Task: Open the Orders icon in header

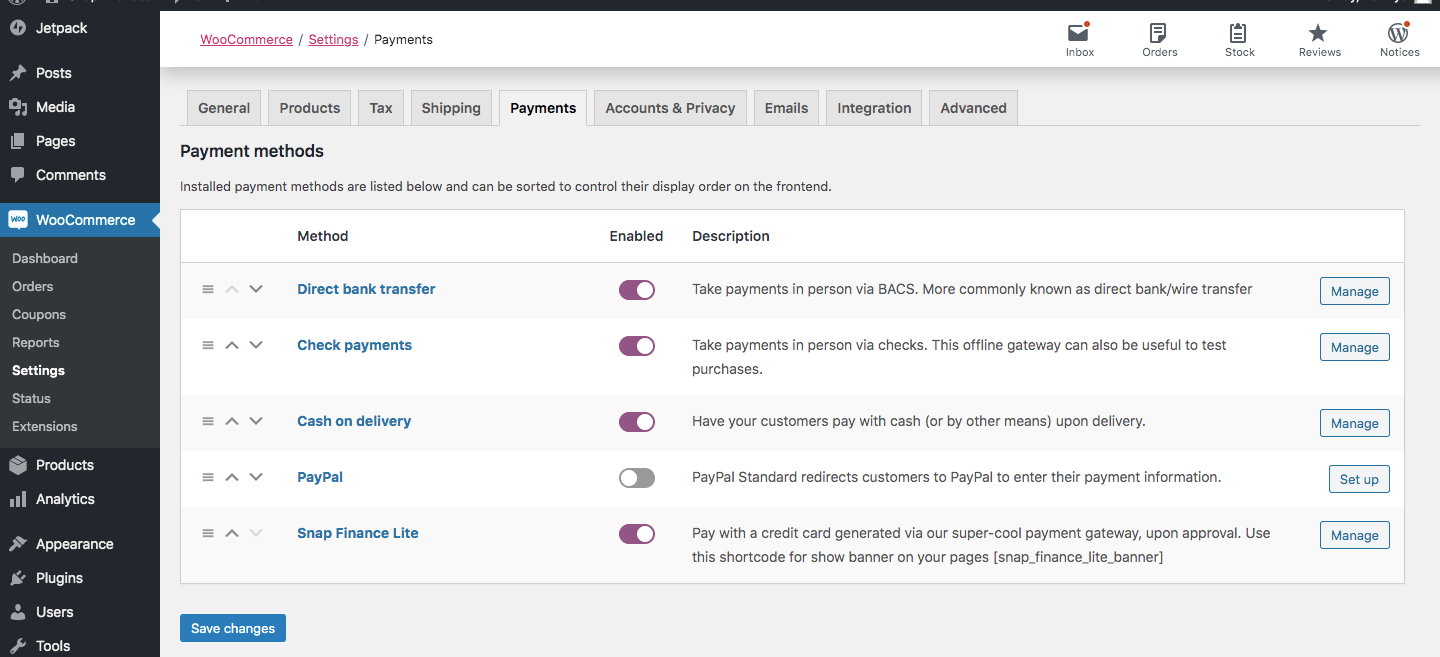Action: pyautogui.click(x=1159, y=33)
